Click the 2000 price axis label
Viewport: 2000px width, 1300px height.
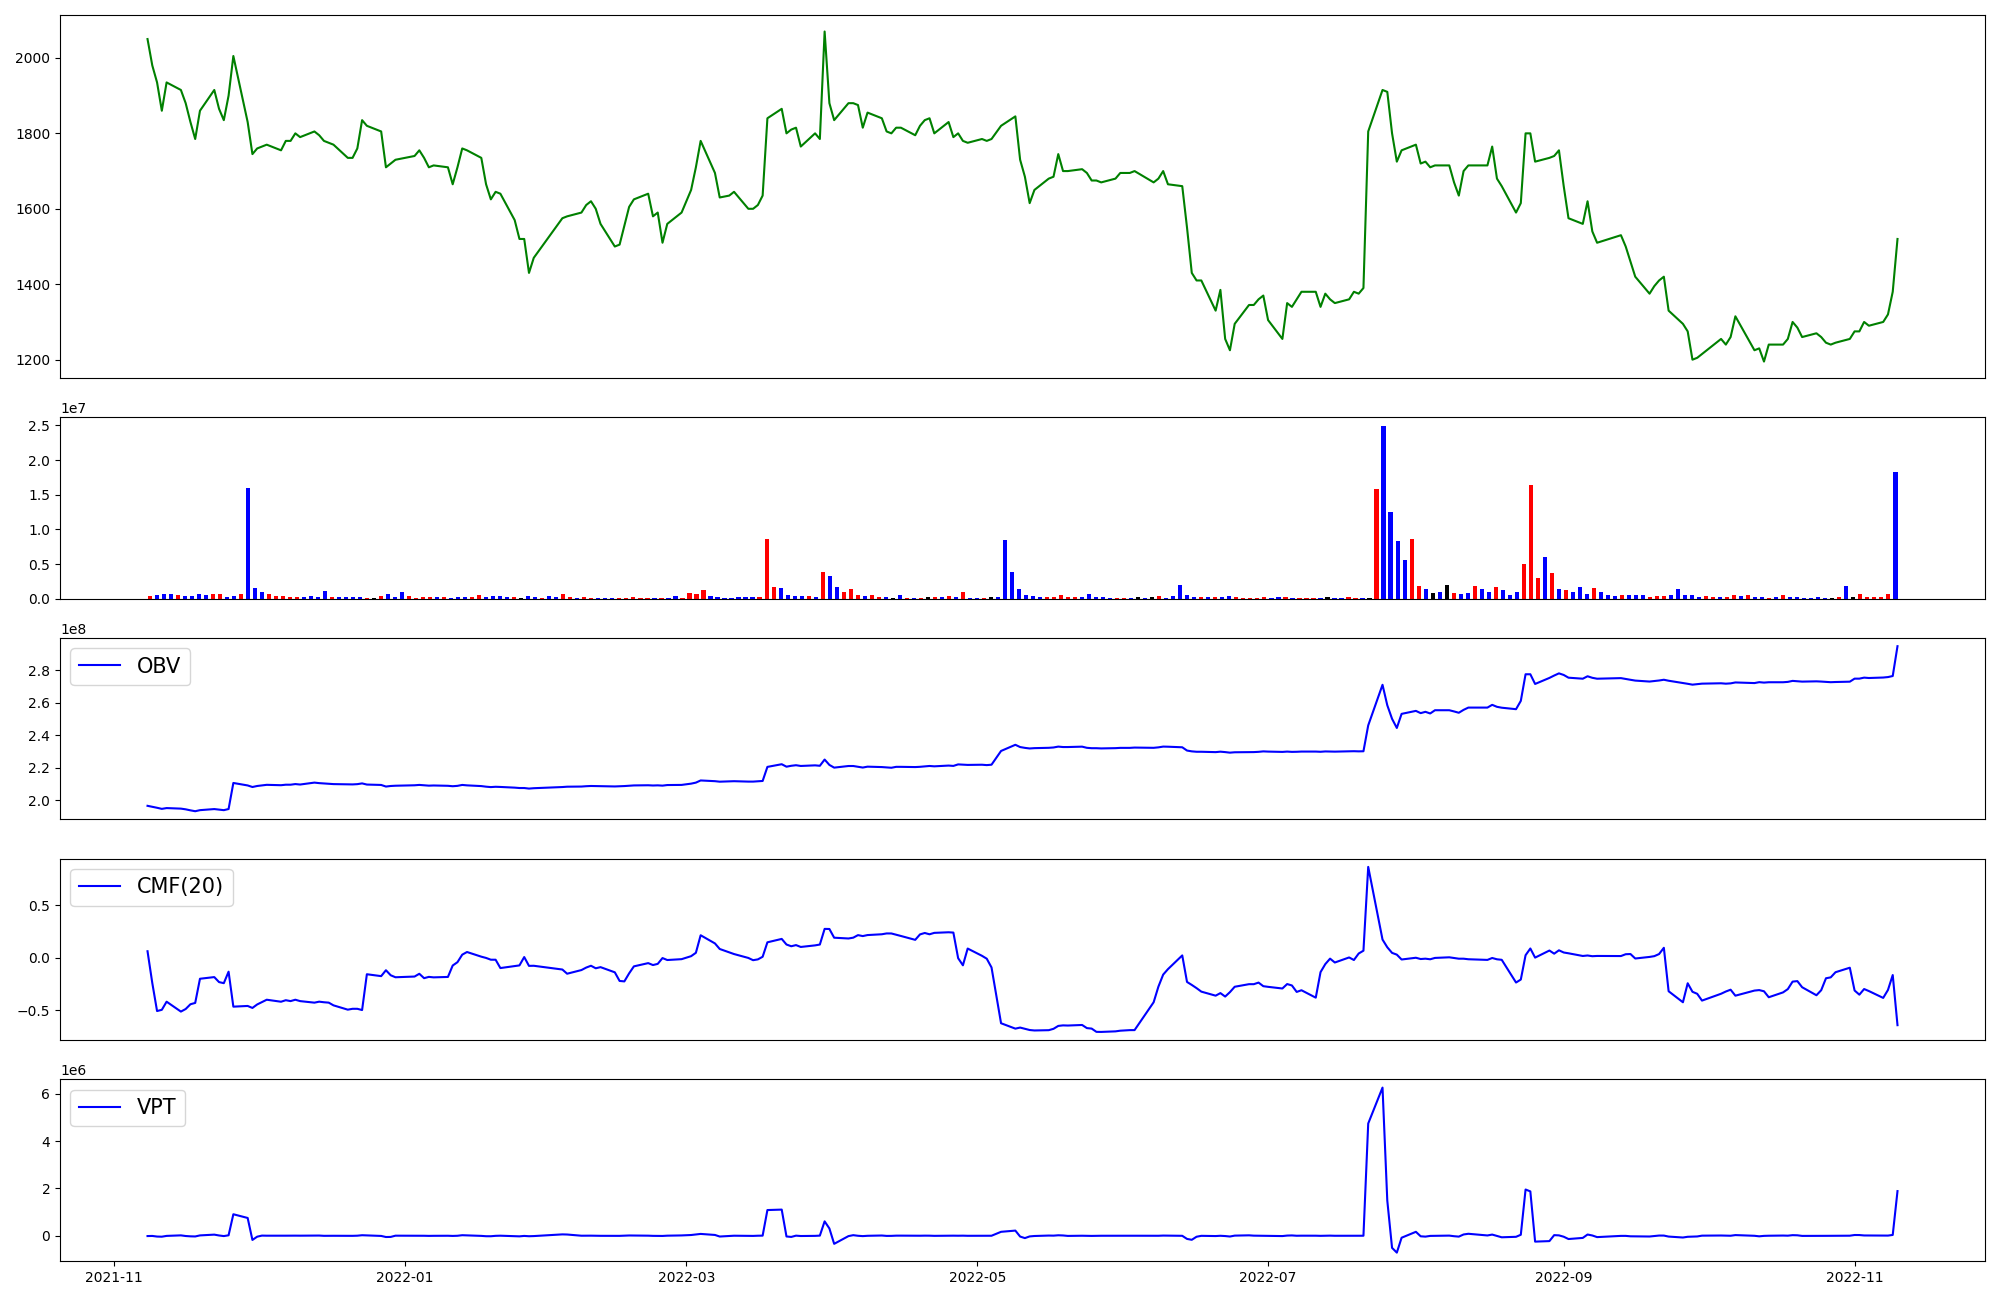click(x=32, y=58)
